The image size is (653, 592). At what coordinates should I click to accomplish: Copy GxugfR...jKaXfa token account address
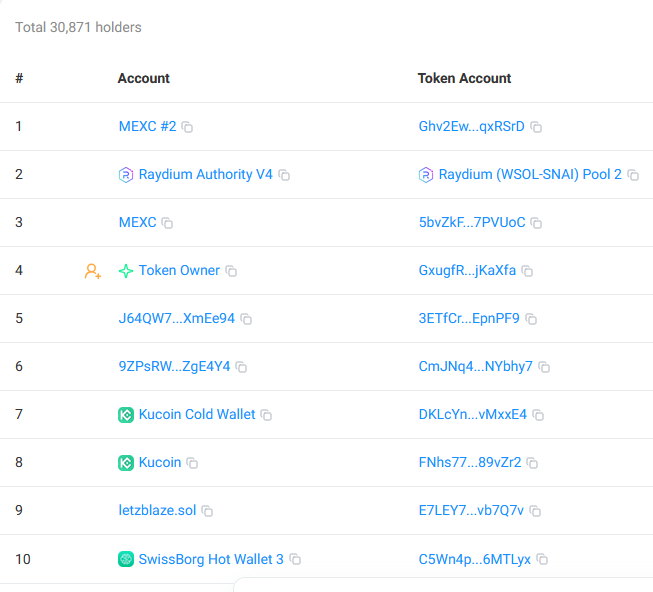(527, 271)
